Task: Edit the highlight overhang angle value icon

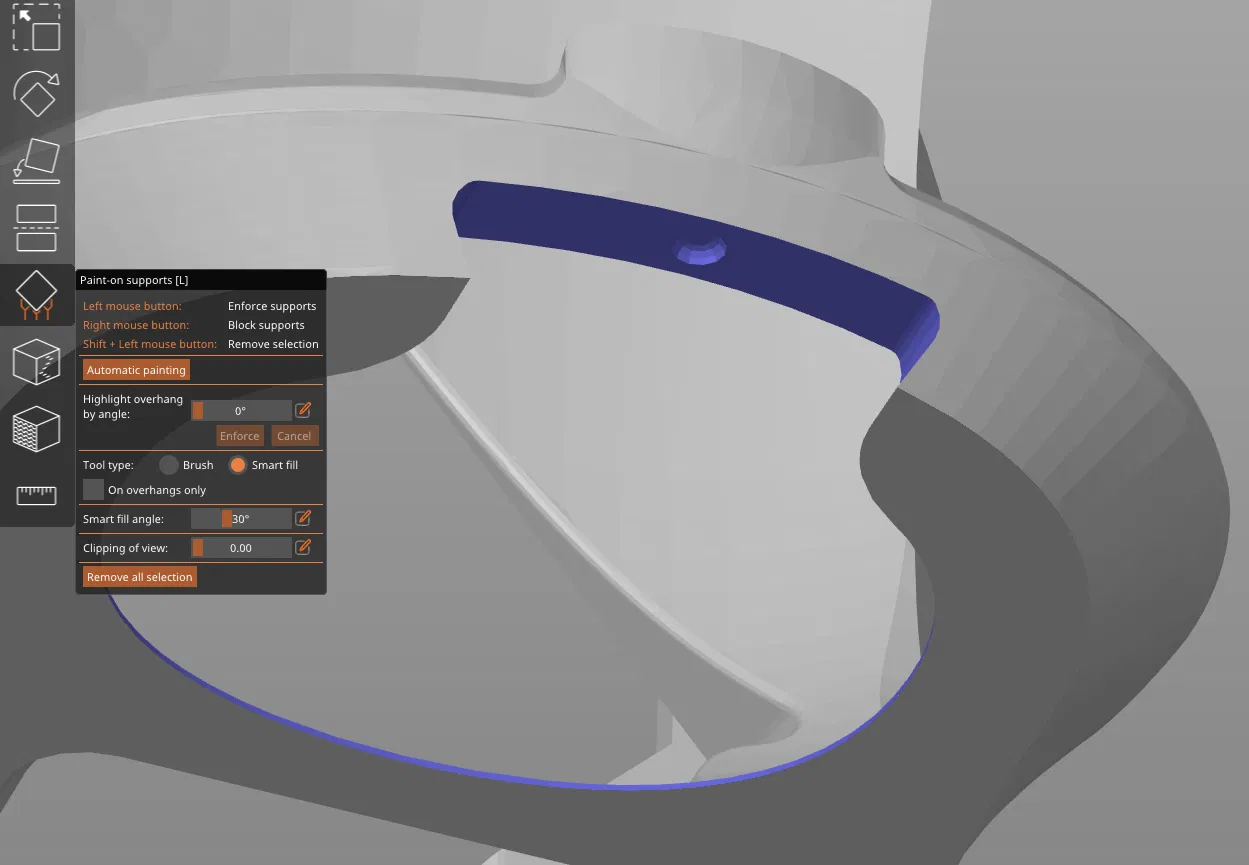Action: click(304, 410)
